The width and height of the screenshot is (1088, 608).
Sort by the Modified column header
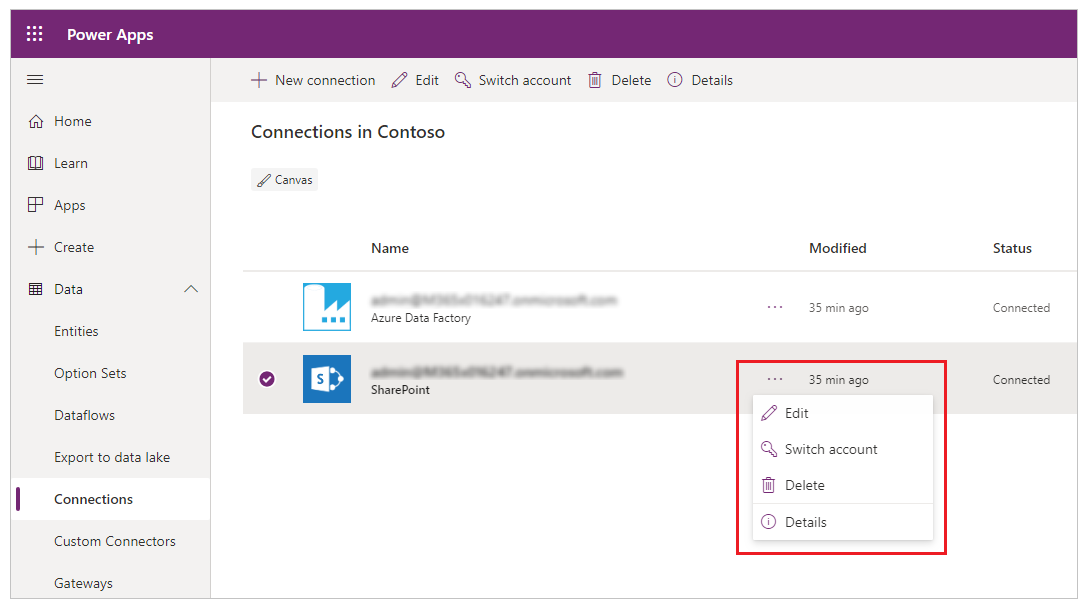click(837, 248)
